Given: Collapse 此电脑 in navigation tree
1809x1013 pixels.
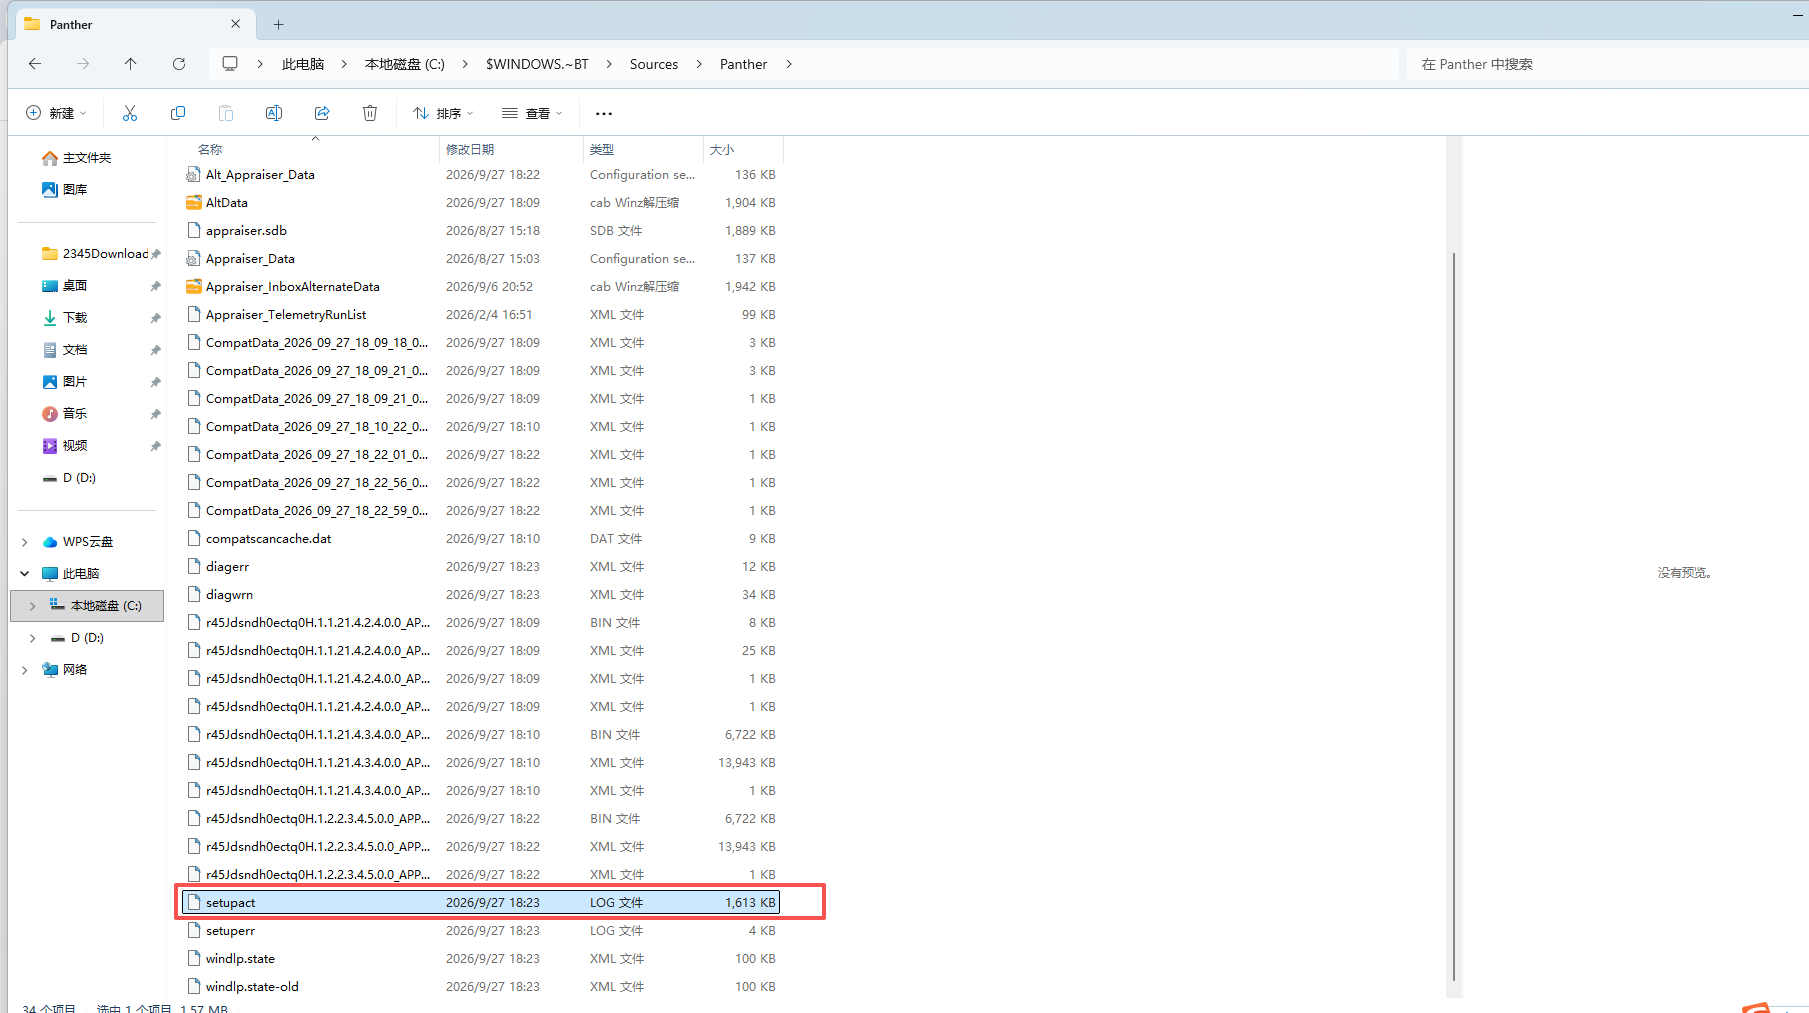Looking at the screenshot, I should click(25, 574).
